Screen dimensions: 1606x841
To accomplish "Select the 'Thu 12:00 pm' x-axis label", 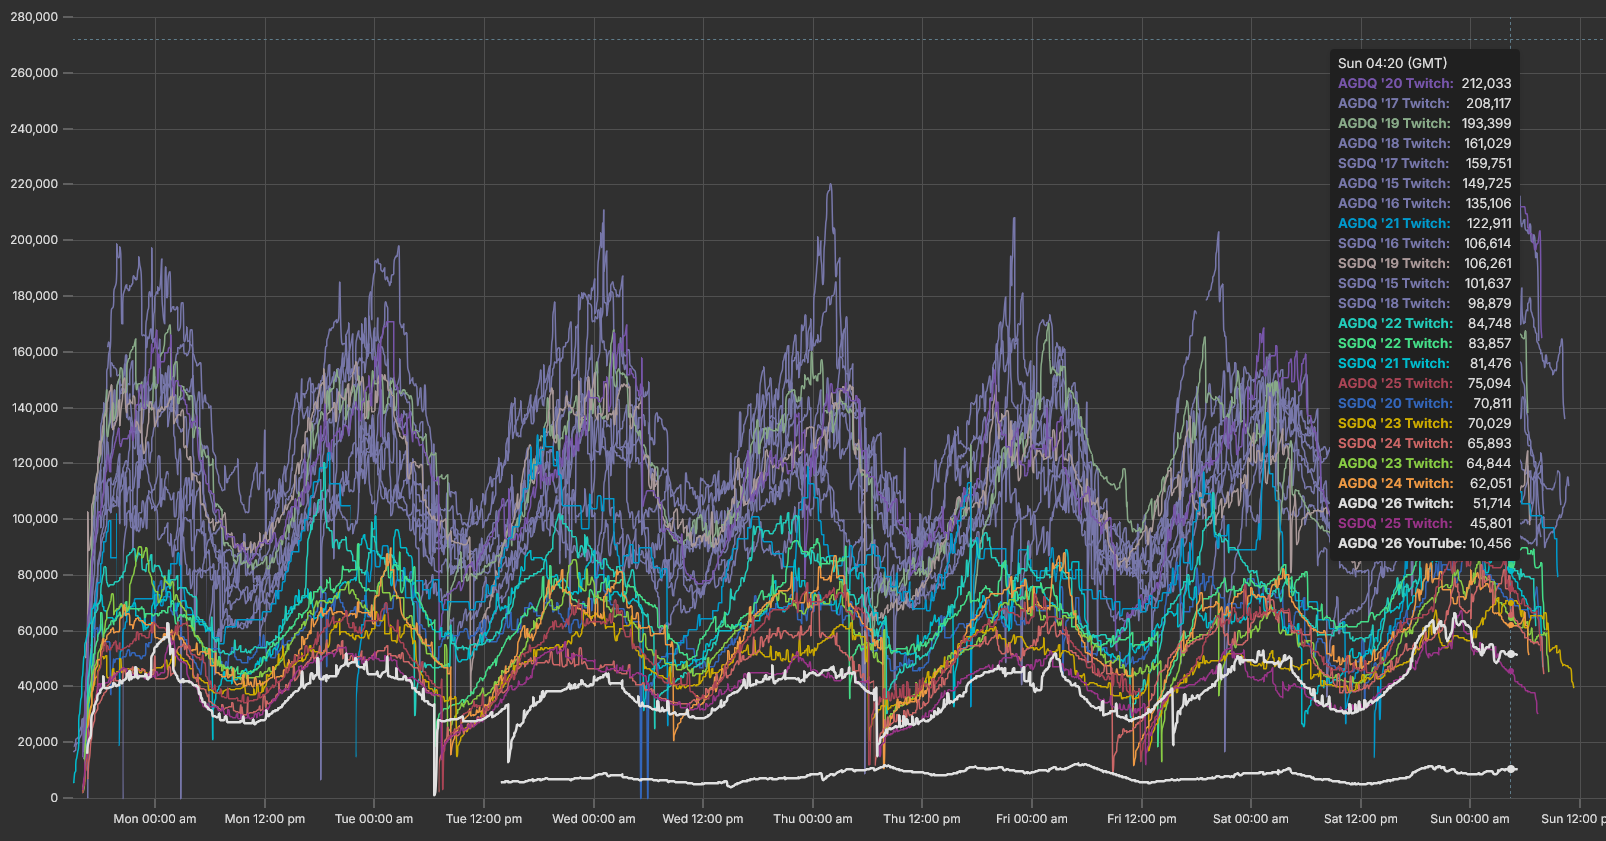I will [x=922, y=819].
